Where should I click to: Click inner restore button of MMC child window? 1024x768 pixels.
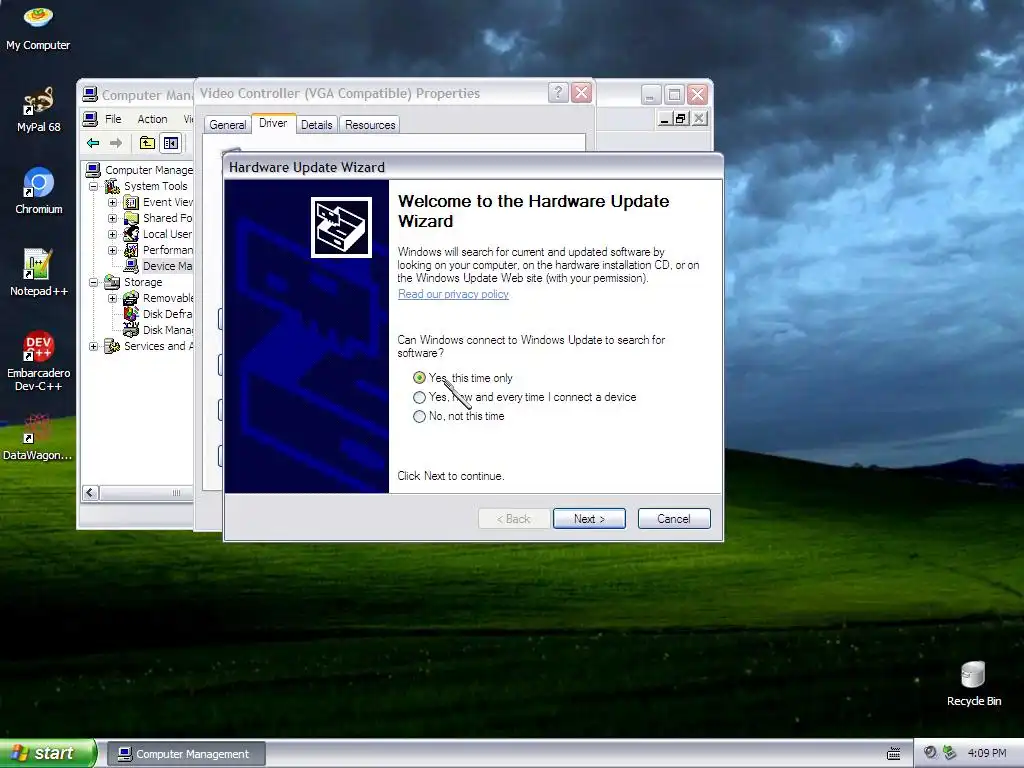click(681, 118)
